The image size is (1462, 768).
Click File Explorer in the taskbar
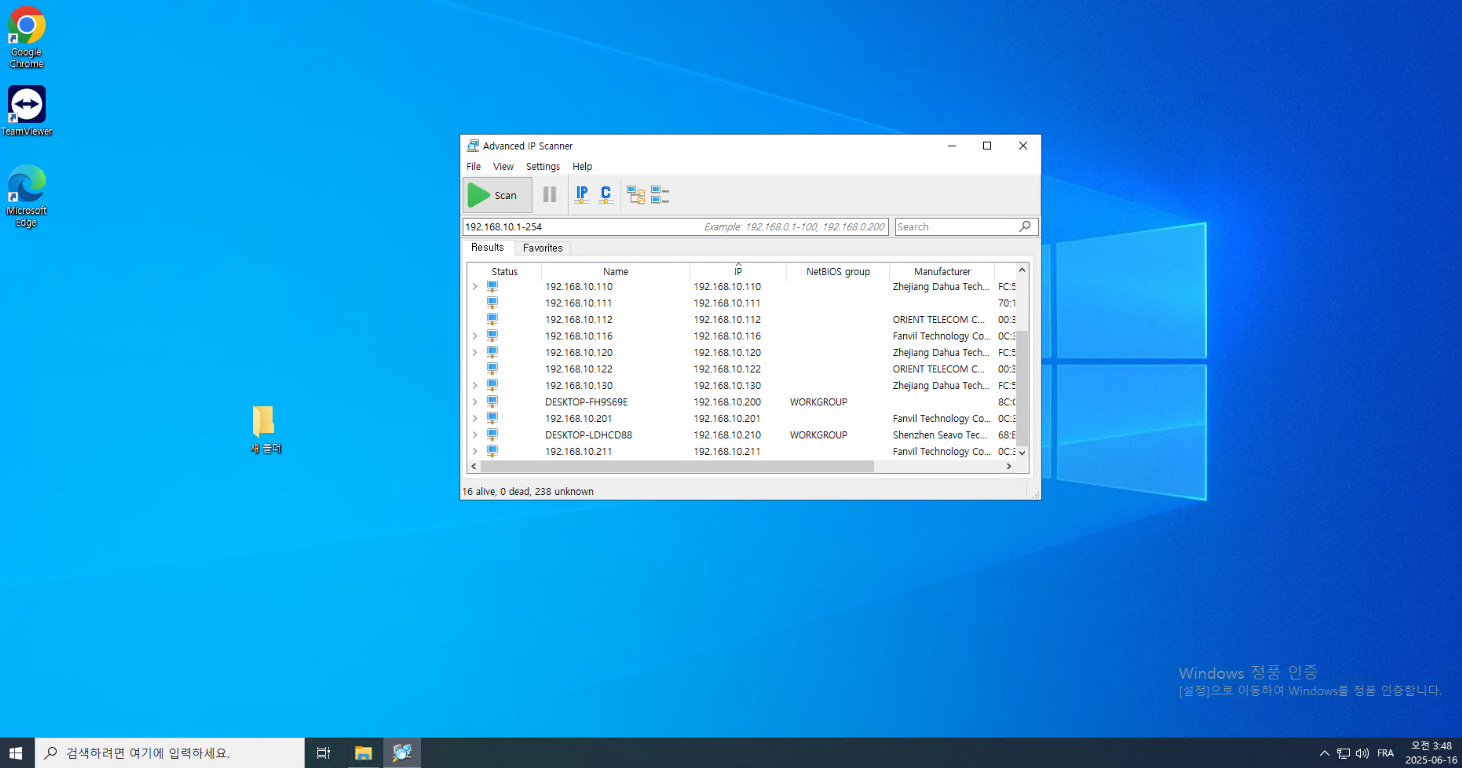363,753
